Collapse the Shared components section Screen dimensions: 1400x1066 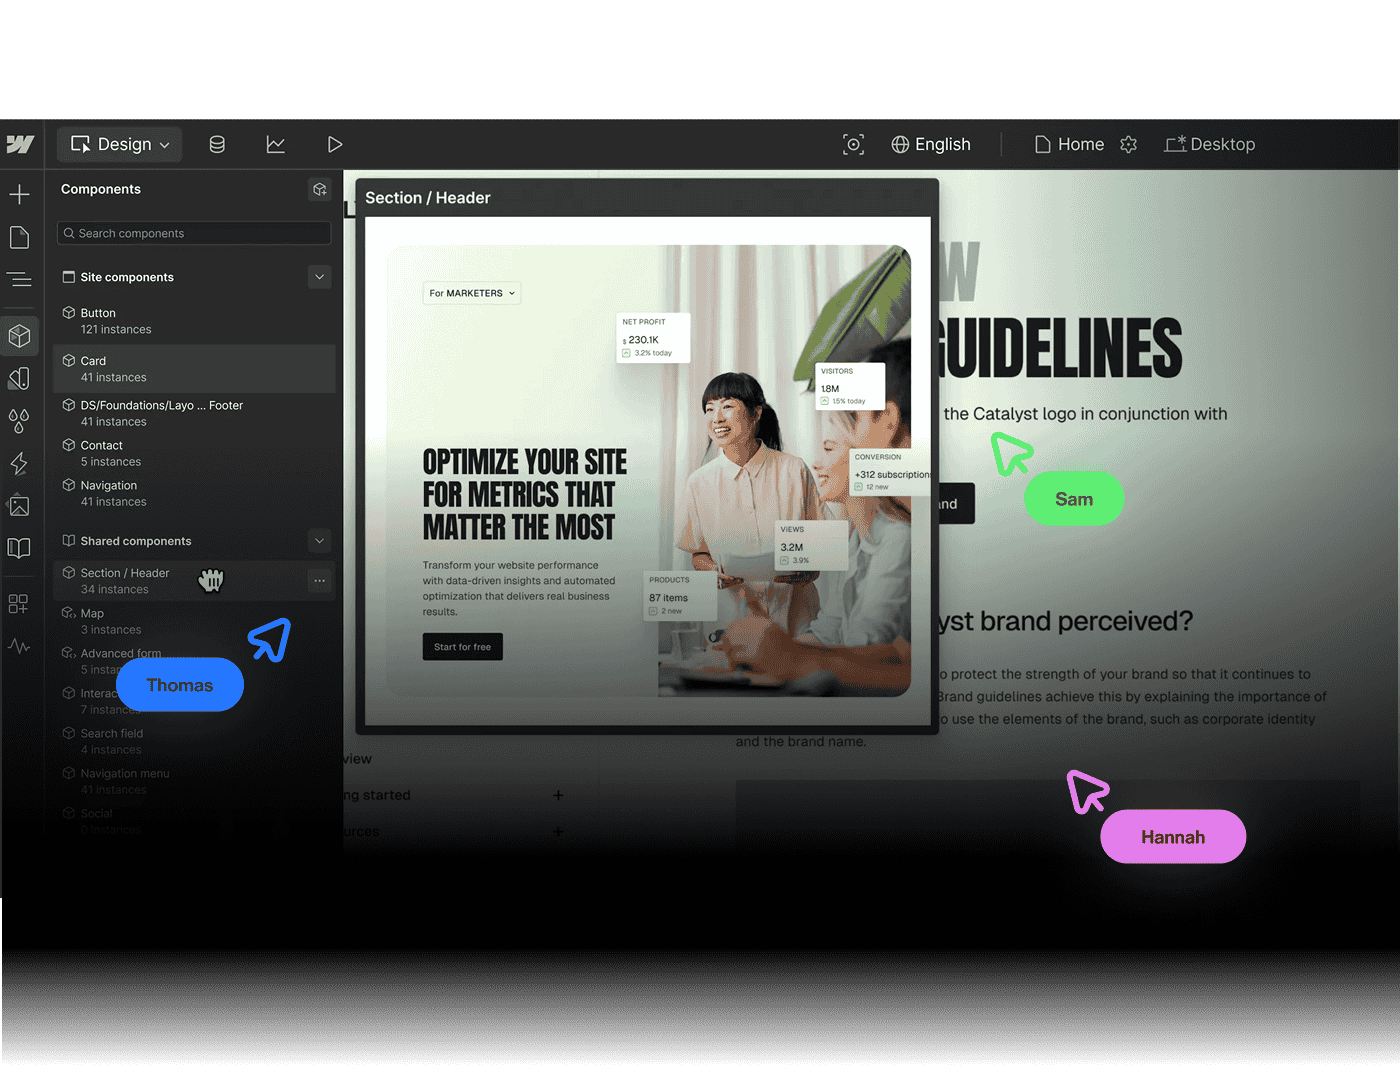[x=320, y=541]
